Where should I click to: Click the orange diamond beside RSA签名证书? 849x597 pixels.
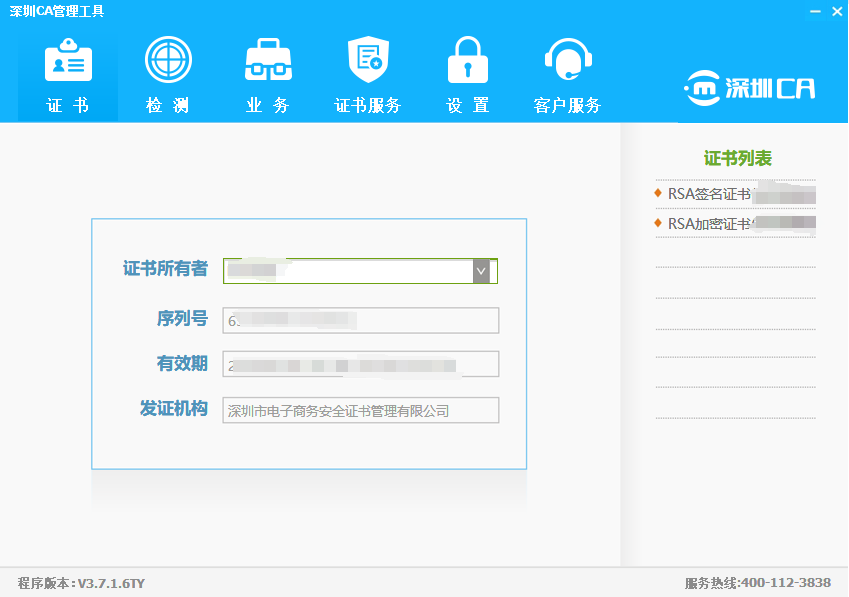pos(658,193)
